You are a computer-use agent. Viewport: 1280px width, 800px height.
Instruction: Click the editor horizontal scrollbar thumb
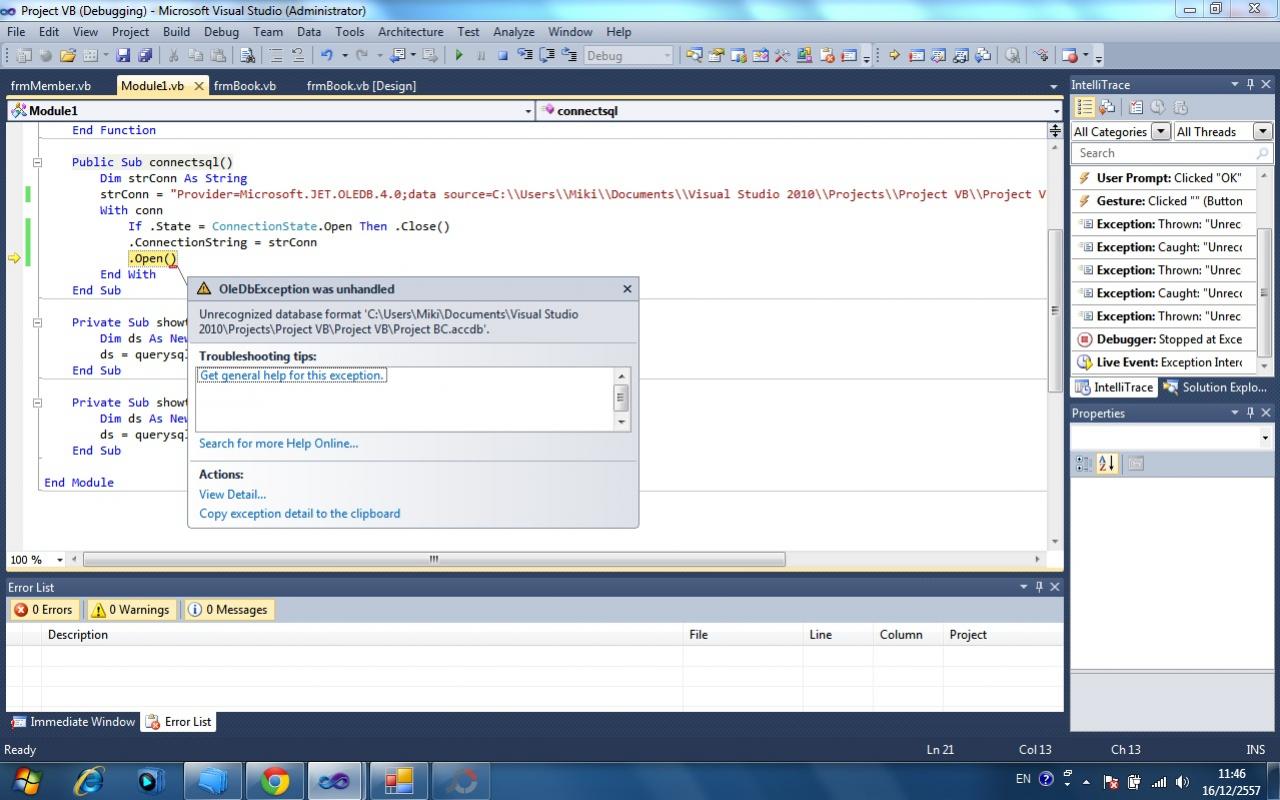[434, 560]
